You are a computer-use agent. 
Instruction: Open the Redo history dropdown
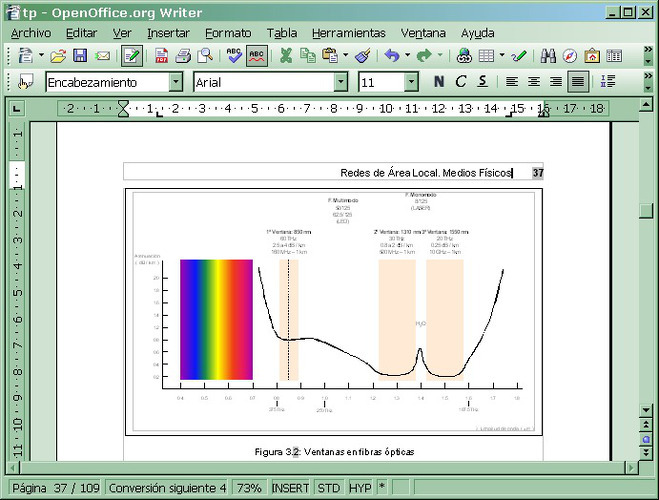point(440,55)
